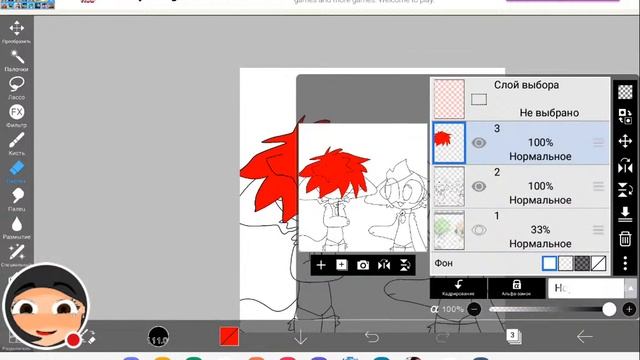640x360 pixels.
Task: Open the FX Filter tool
Action: coord(17,116)
